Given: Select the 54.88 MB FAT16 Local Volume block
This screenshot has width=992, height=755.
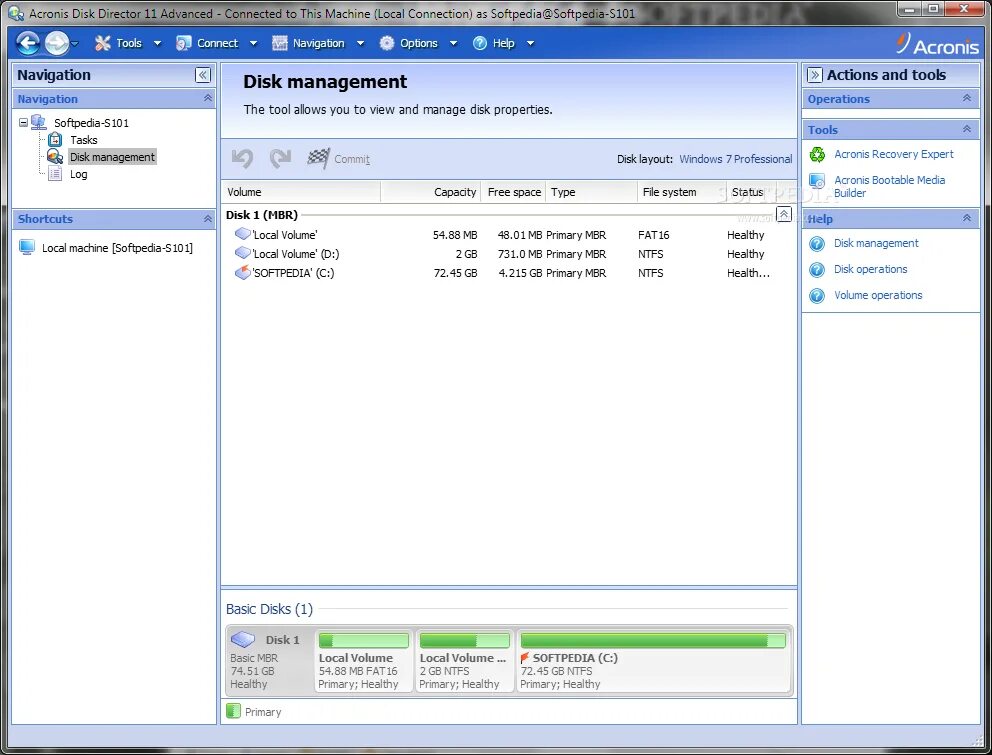Looking at the screenshot, I should (x=363, y=661).
